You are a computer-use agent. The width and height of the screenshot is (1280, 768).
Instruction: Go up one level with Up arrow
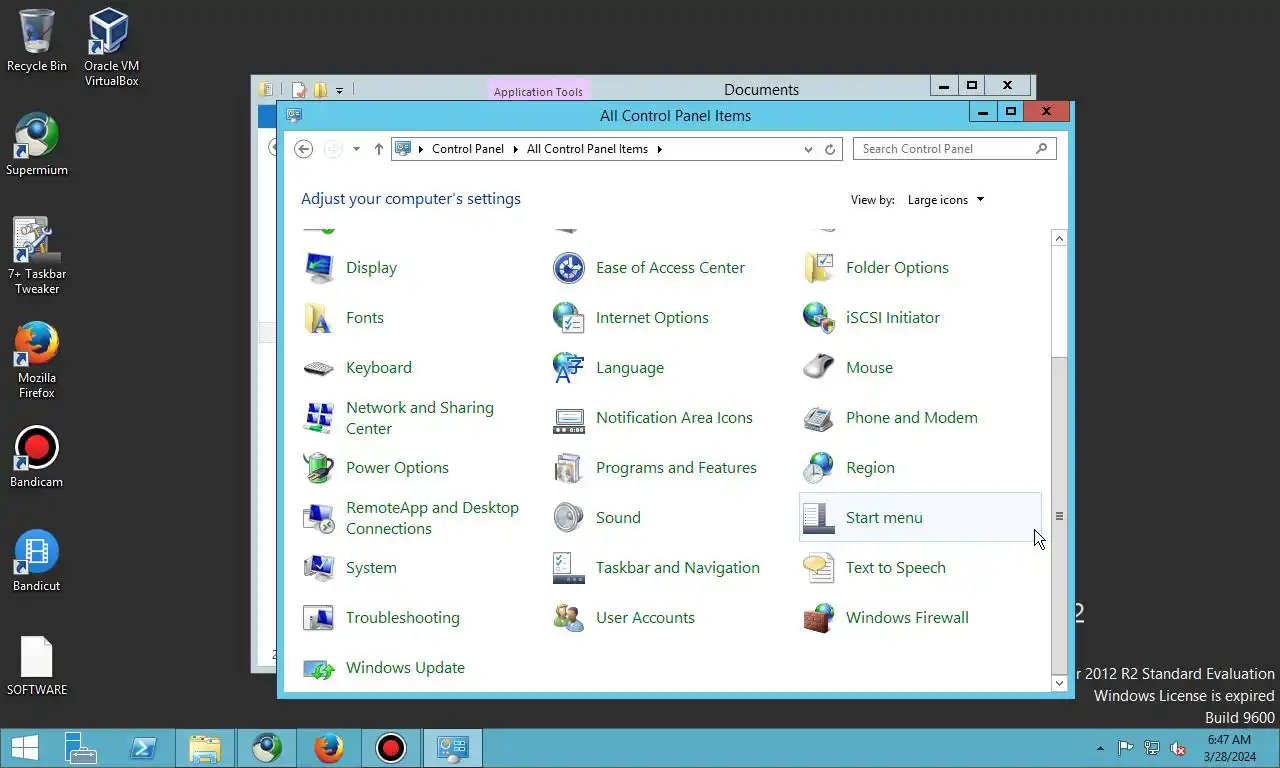tap(379, 149)
